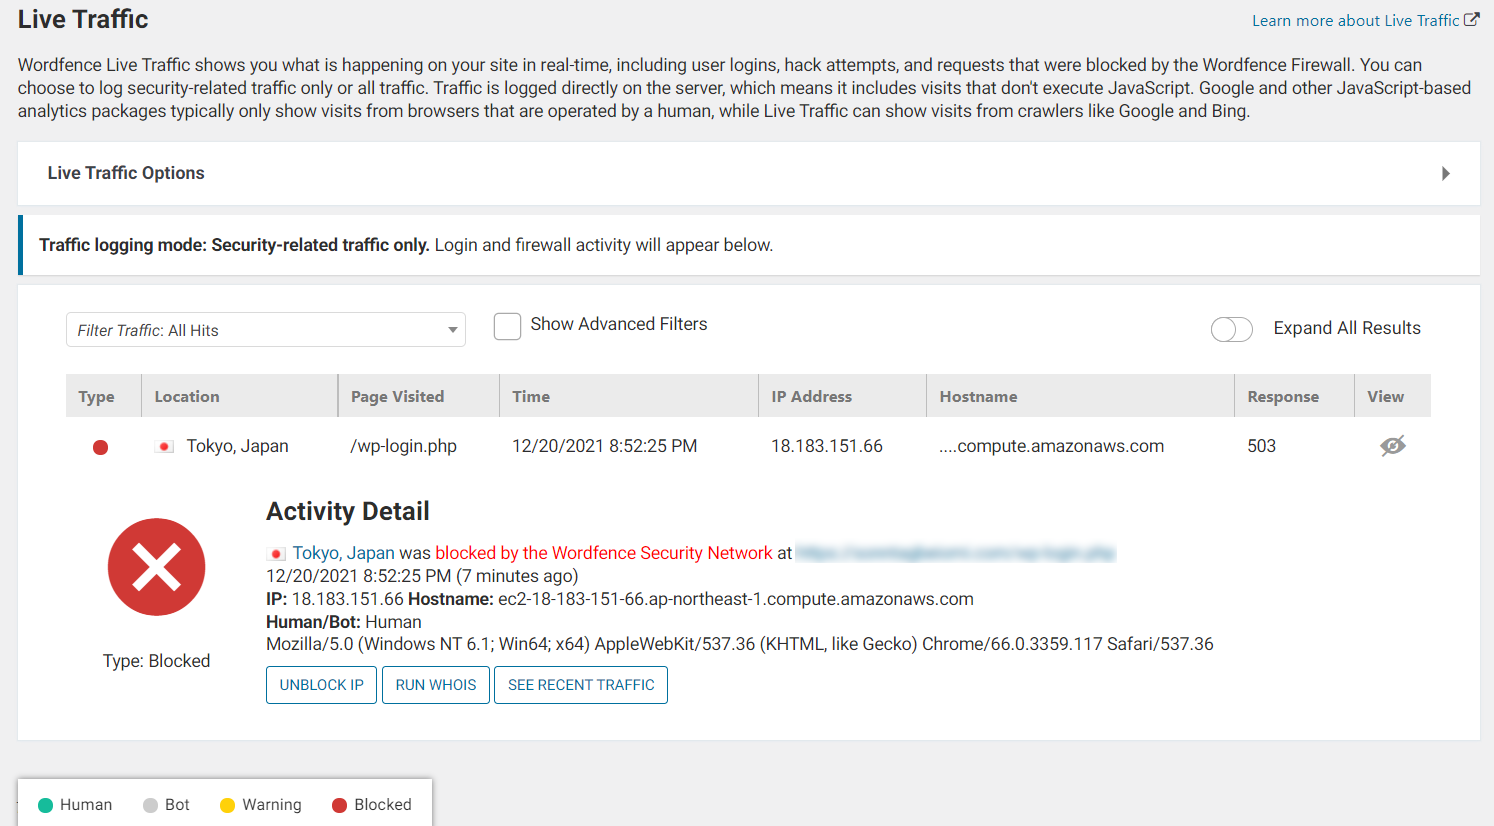Click the red Blocked legend dot
1494x826 pixels.
(339, 805)
